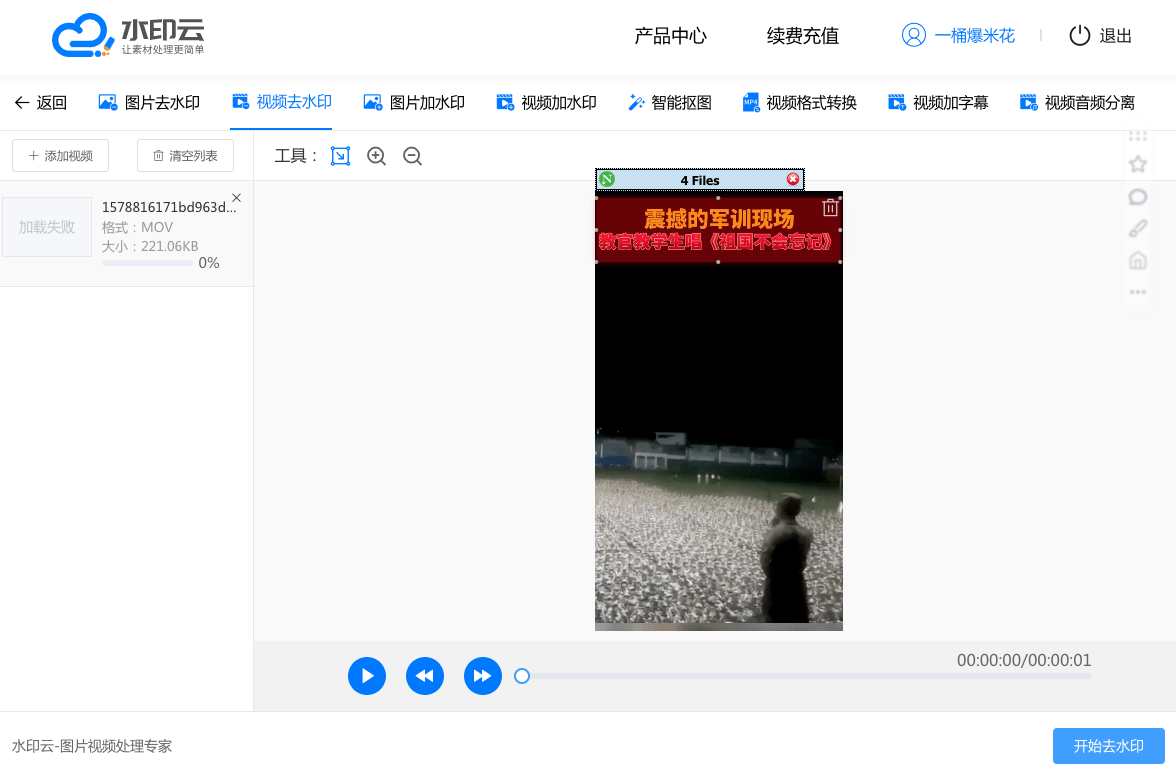This screenshot has width=1176, height=770.
Task: Click the 水印云-图片视频处理专家 footer text
Action: click(92, 746)
